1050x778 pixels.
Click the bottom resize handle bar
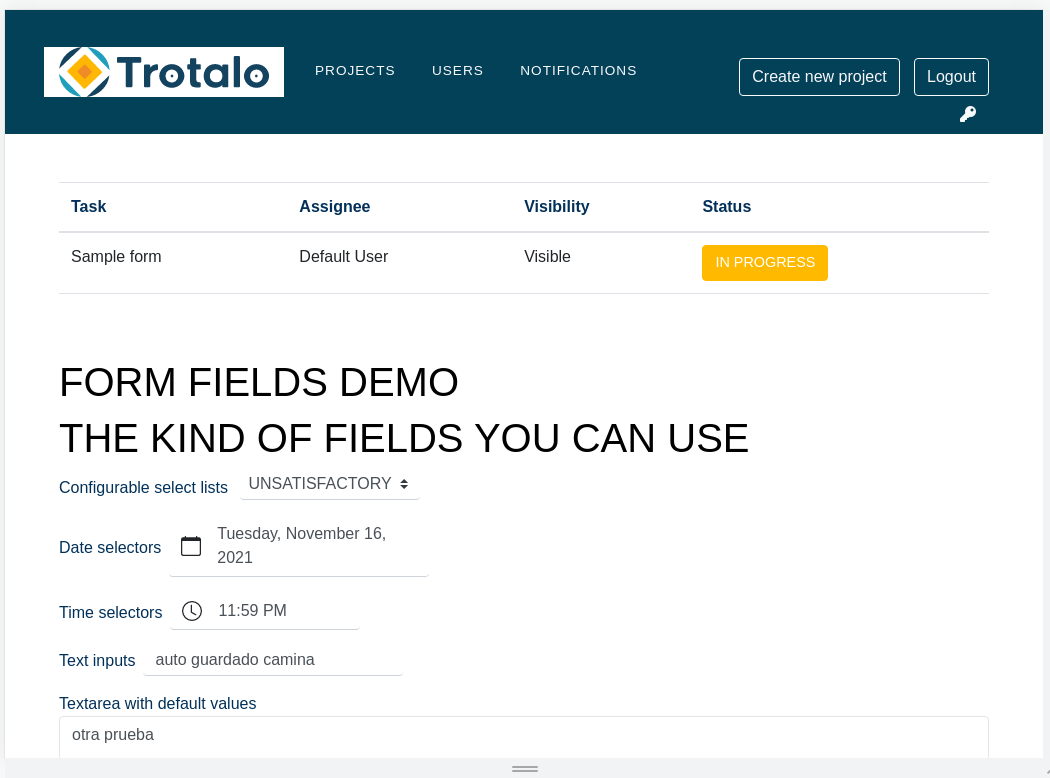(x=525, y=769)
